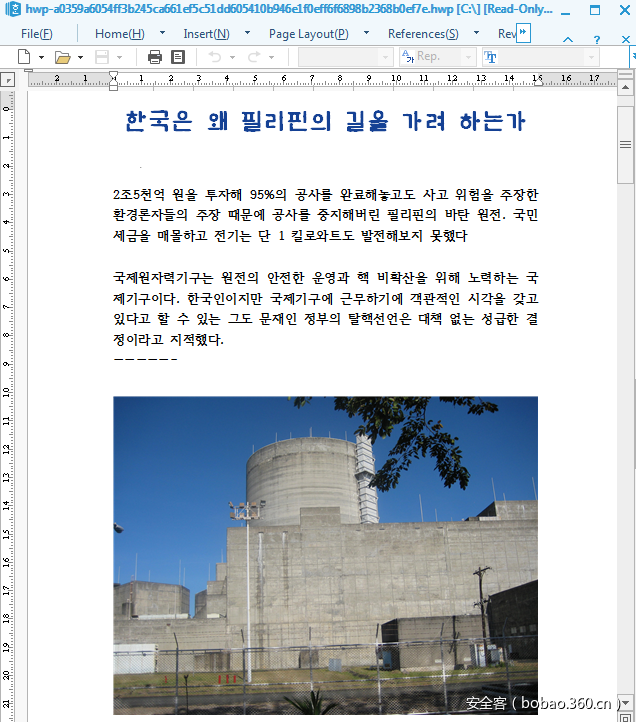Open the Home(H) tab

click(x=120, y=34)
